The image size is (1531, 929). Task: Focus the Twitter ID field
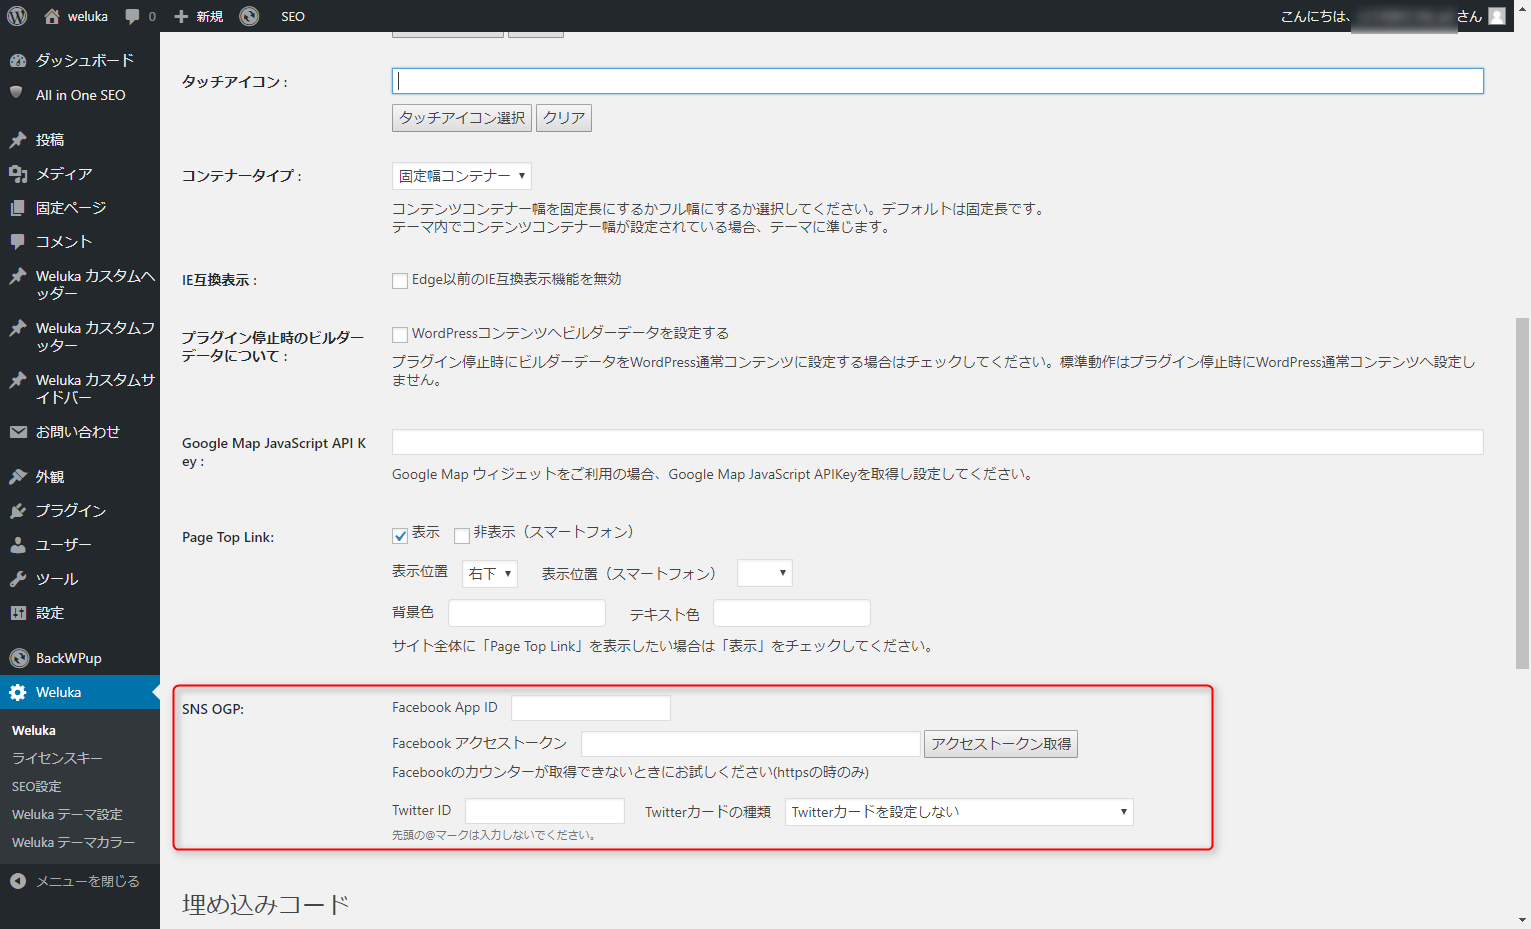click(x=545, y=811)
